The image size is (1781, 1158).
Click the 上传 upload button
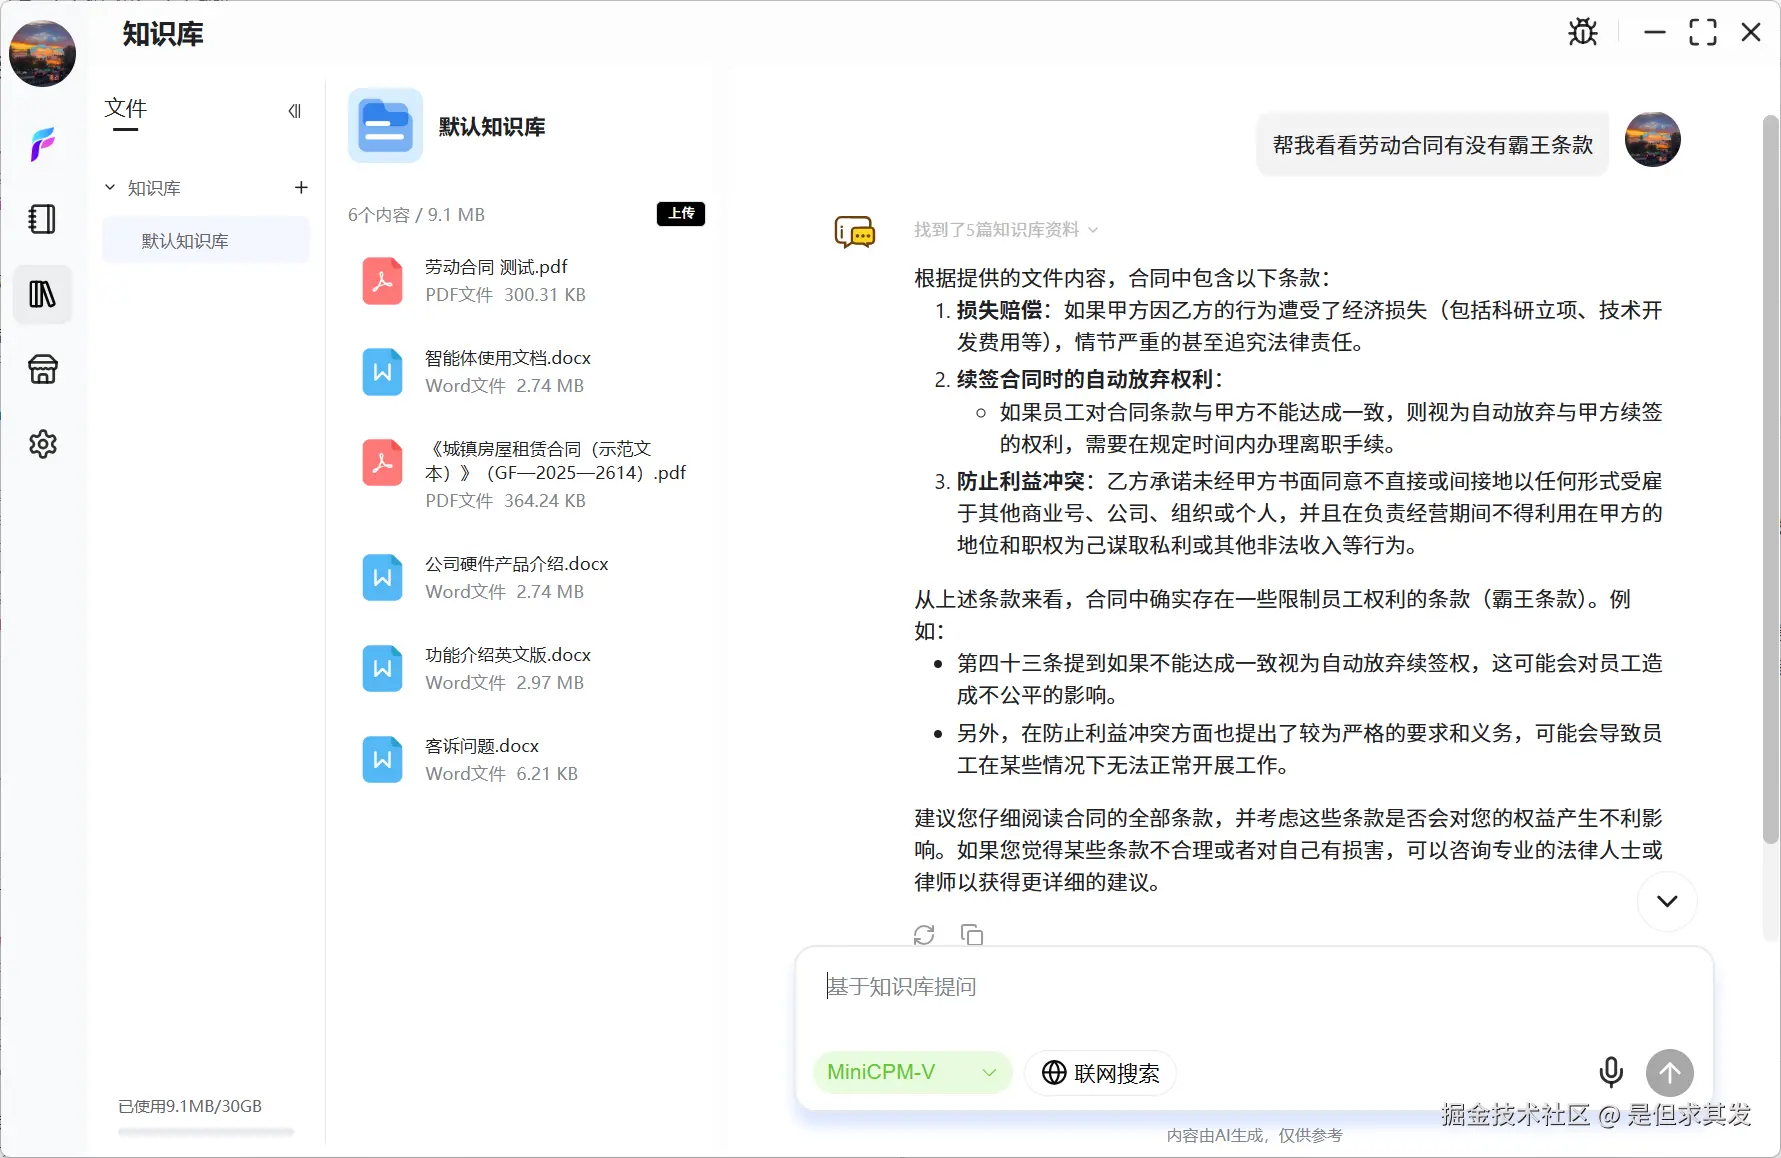click(680, 213)
